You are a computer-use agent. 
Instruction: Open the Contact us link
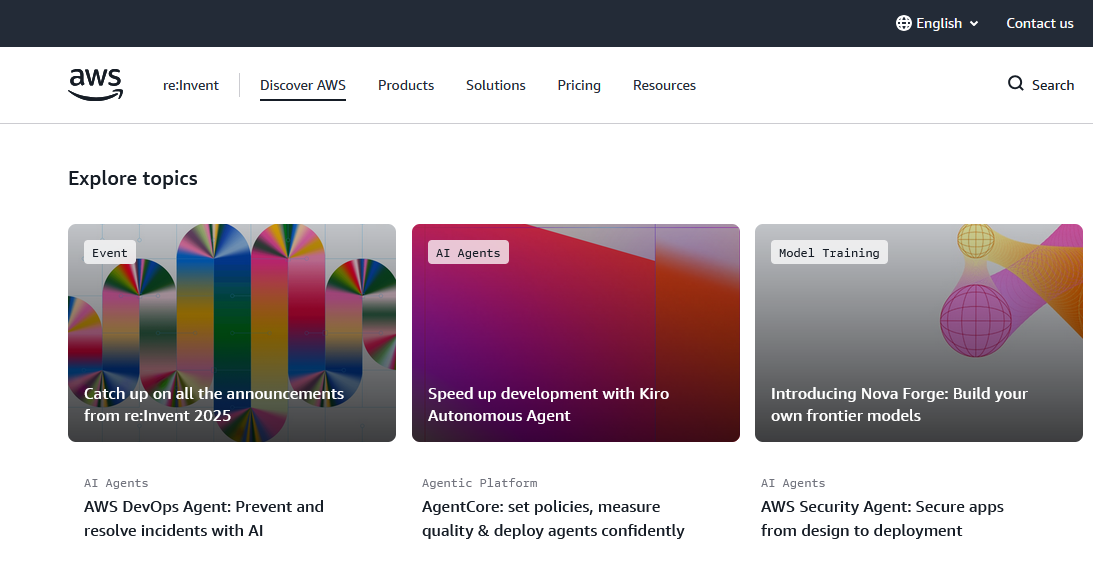[1039, 23]
